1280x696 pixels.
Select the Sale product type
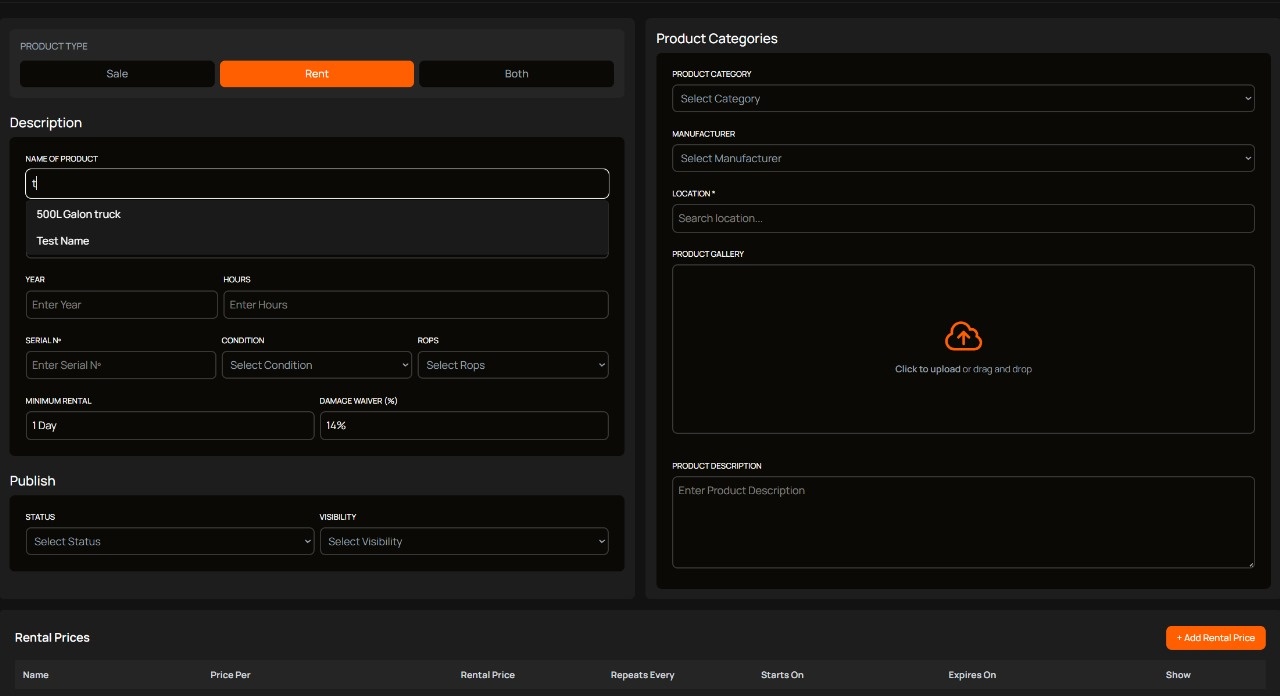tap(117, 74)
